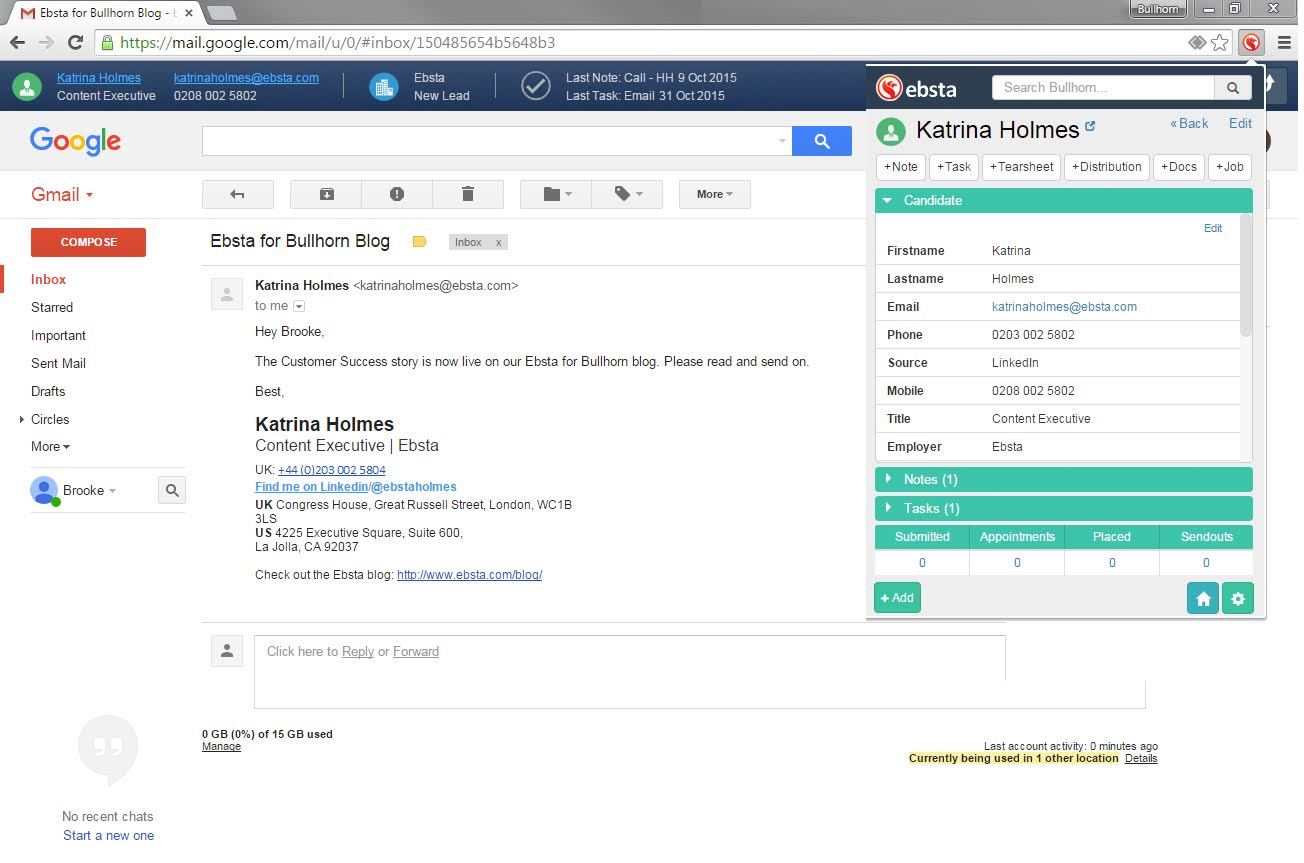The image size is (1304, 863).
Task: Click the +Tearsheet button
Action: pos(1021,167)
